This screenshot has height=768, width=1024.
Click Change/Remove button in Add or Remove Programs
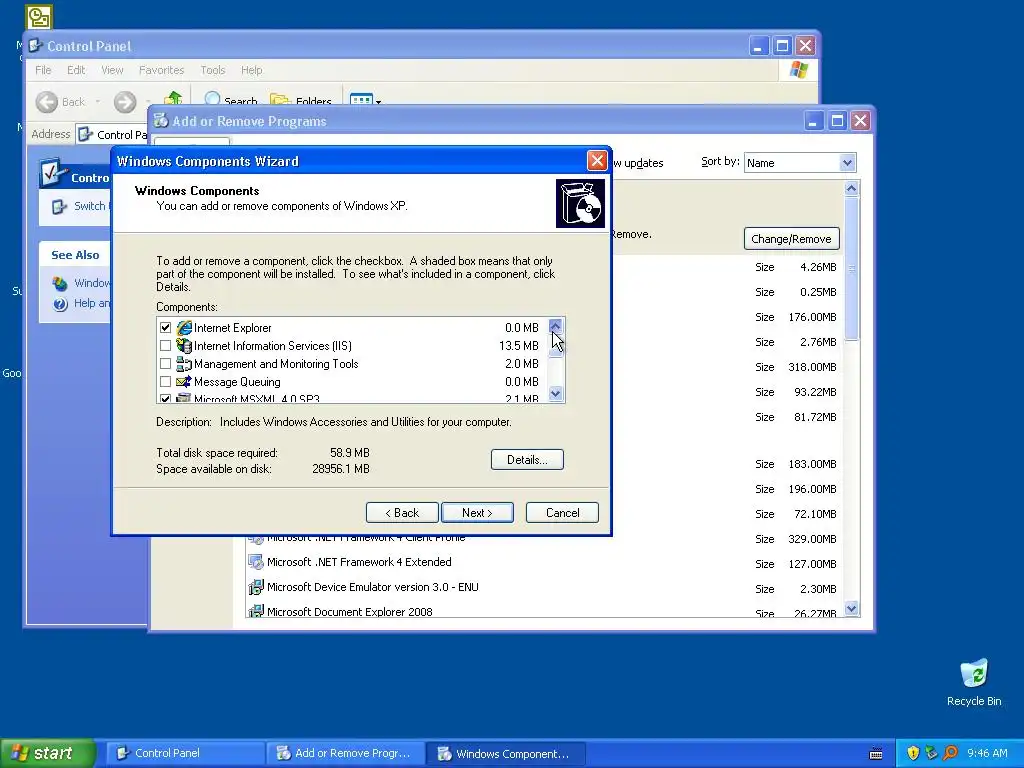click(x=792, y=239)
